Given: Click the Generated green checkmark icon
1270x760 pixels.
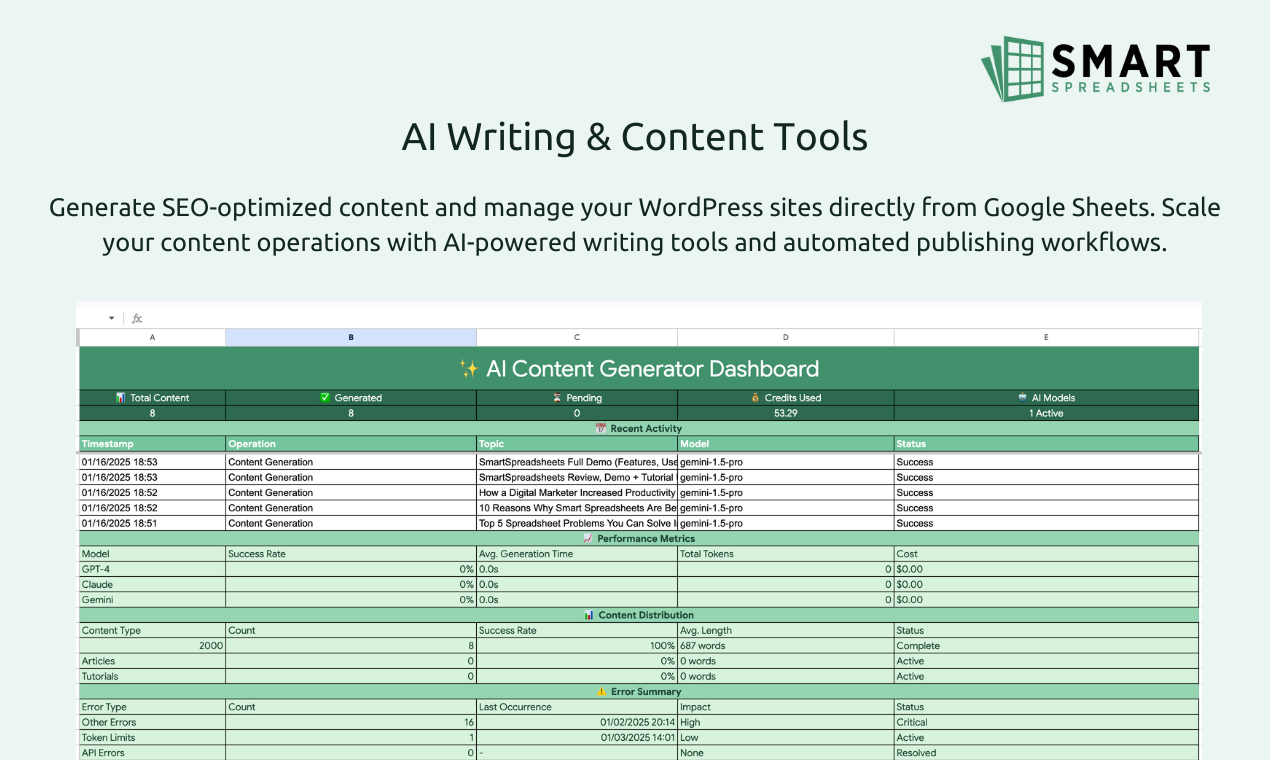Looking at the screenshot, I should point(325,398).
